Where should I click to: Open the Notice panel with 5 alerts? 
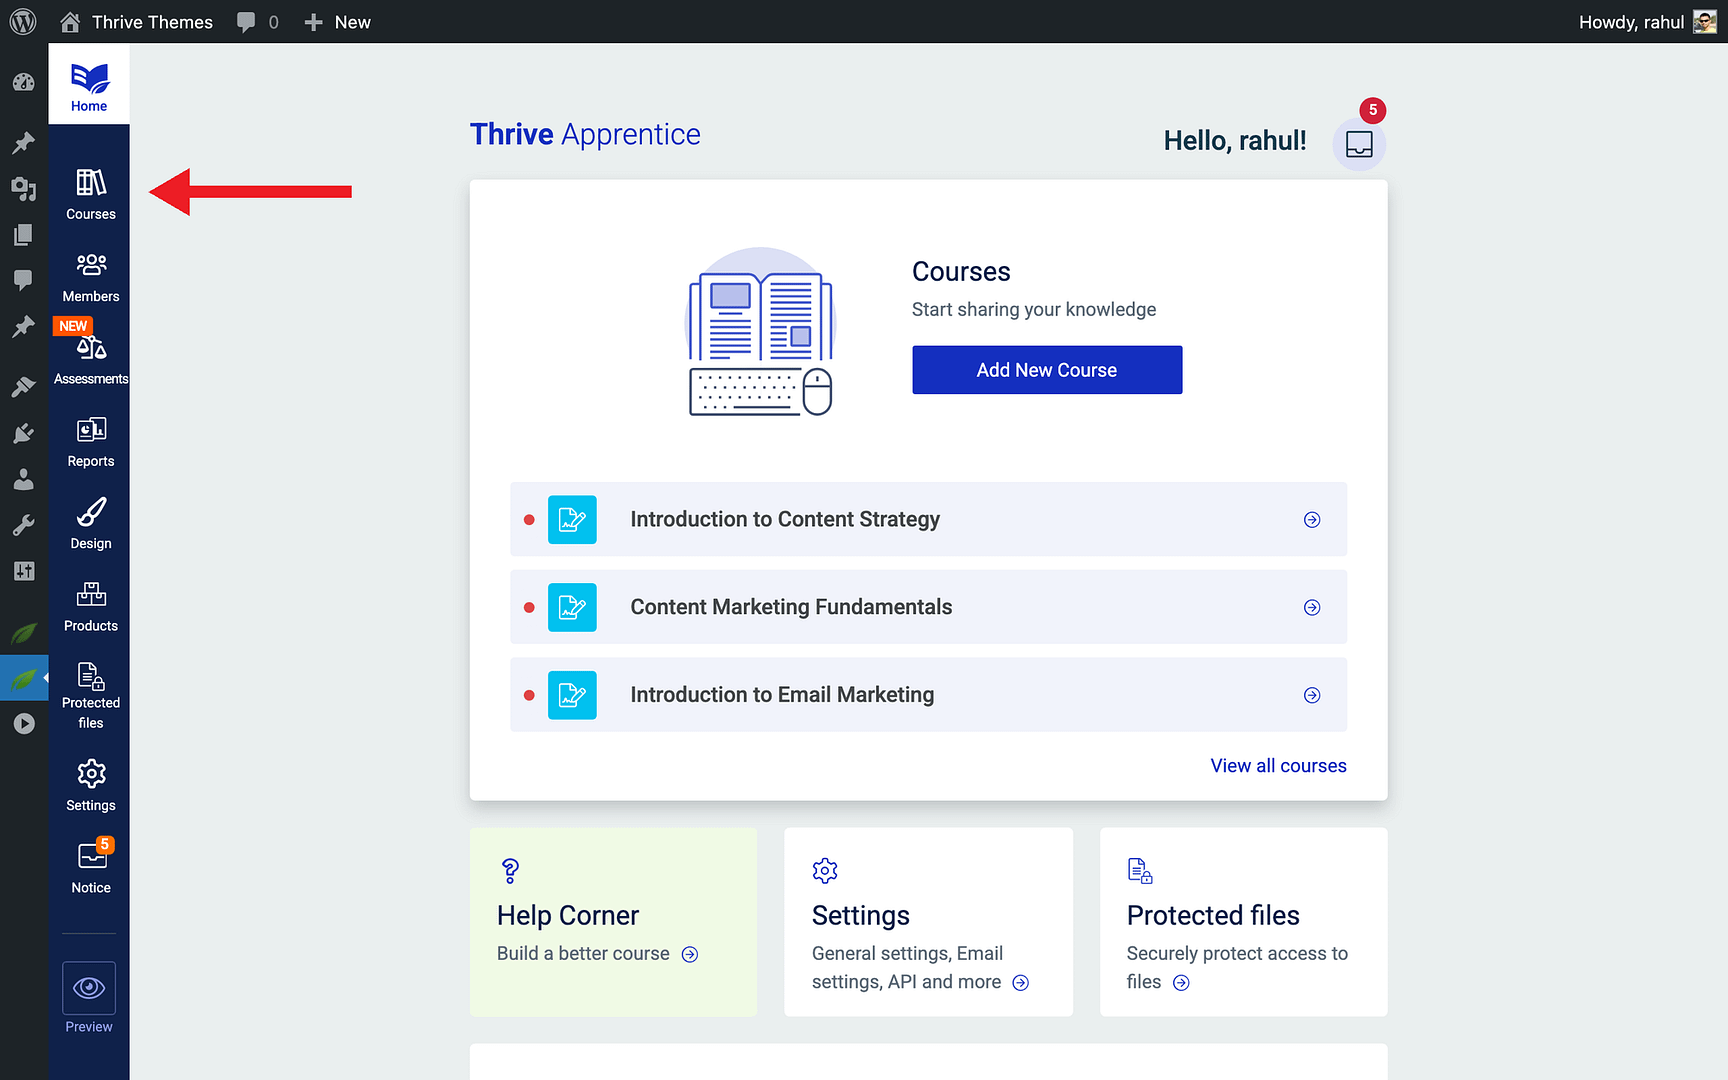(x=89, y=866)
